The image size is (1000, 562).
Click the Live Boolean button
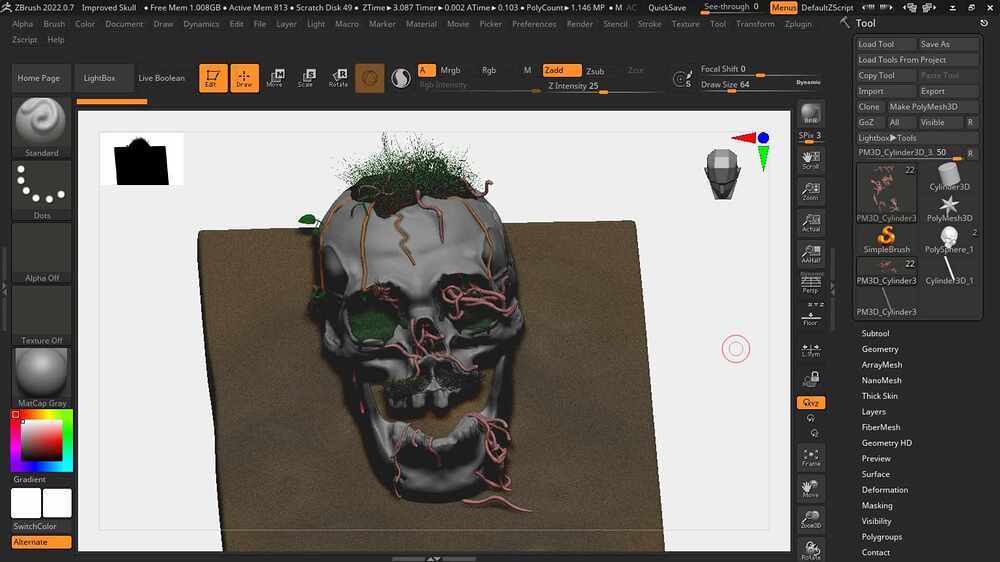[161, 78]
